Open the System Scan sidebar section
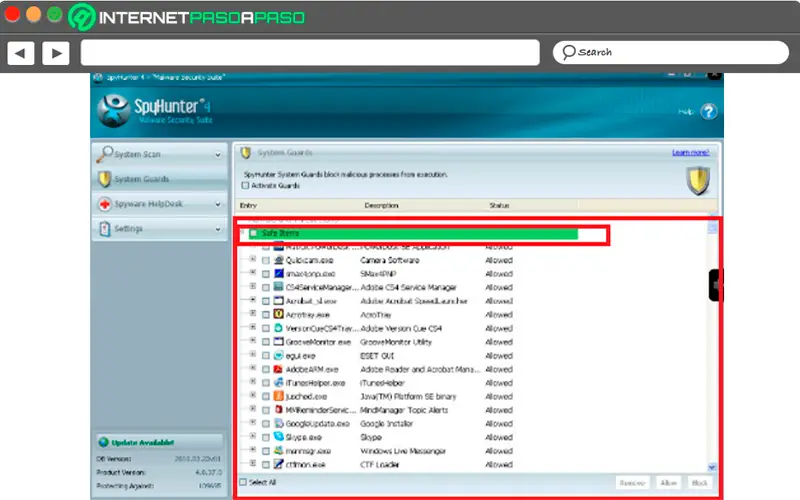This screenshot has height=500, width=800. point(160,154)
